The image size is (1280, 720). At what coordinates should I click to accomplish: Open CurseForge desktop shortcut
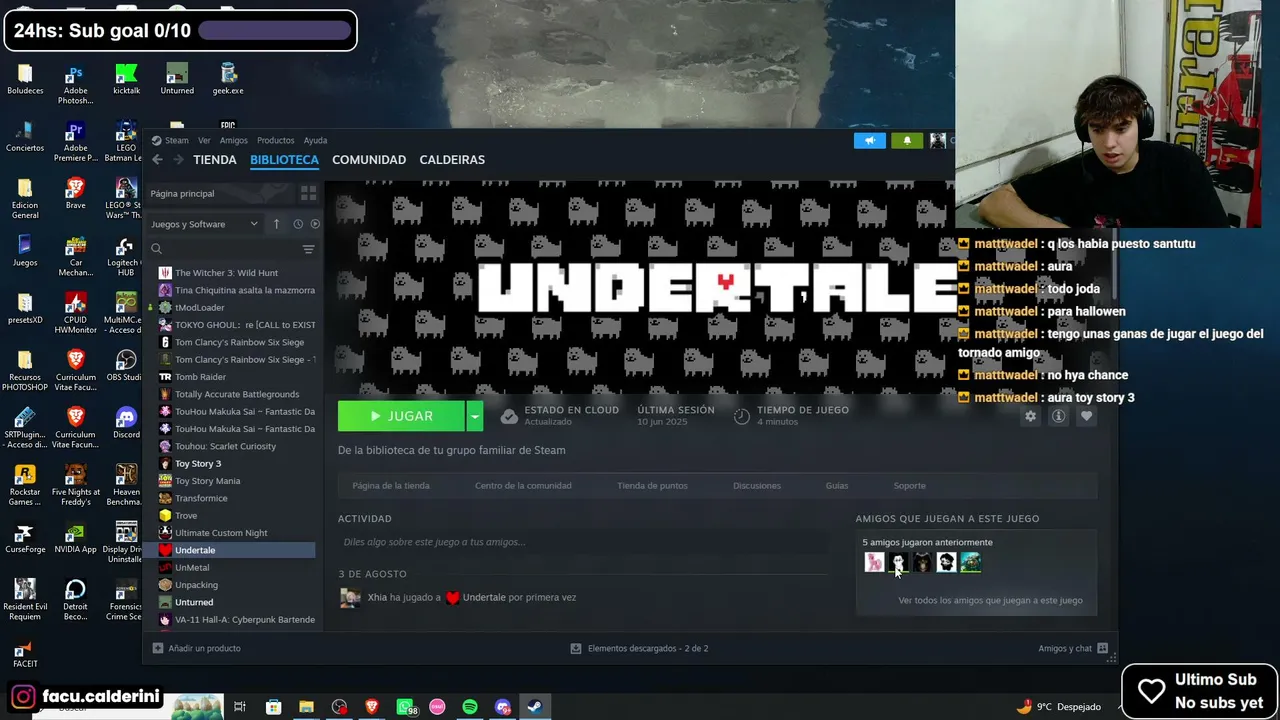(25, 538)
